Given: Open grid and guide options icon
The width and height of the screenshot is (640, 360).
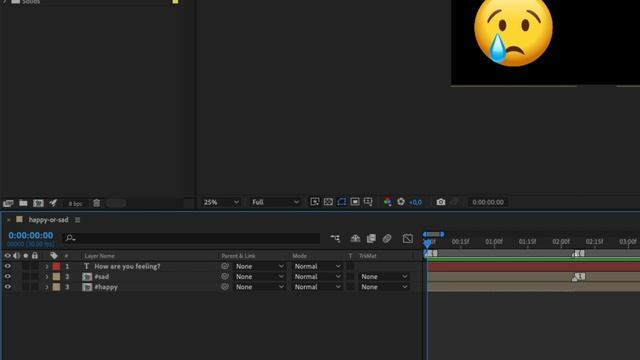Looking at the screenshot, I should click(x=368, y=202).
